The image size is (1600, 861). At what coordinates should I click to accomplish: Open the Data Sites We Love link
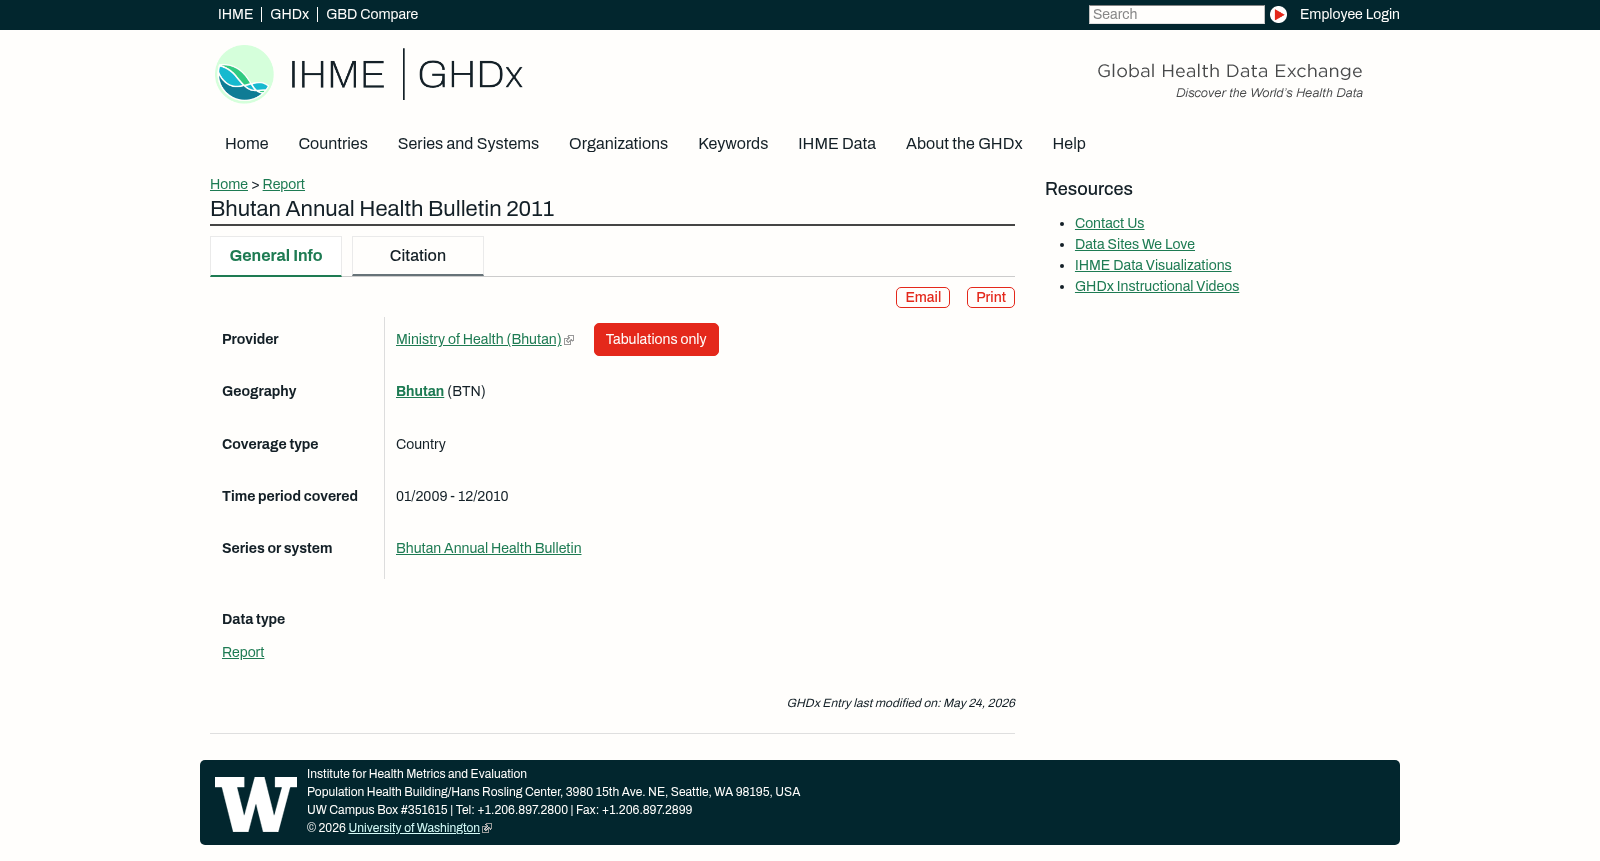point(1135,245)
